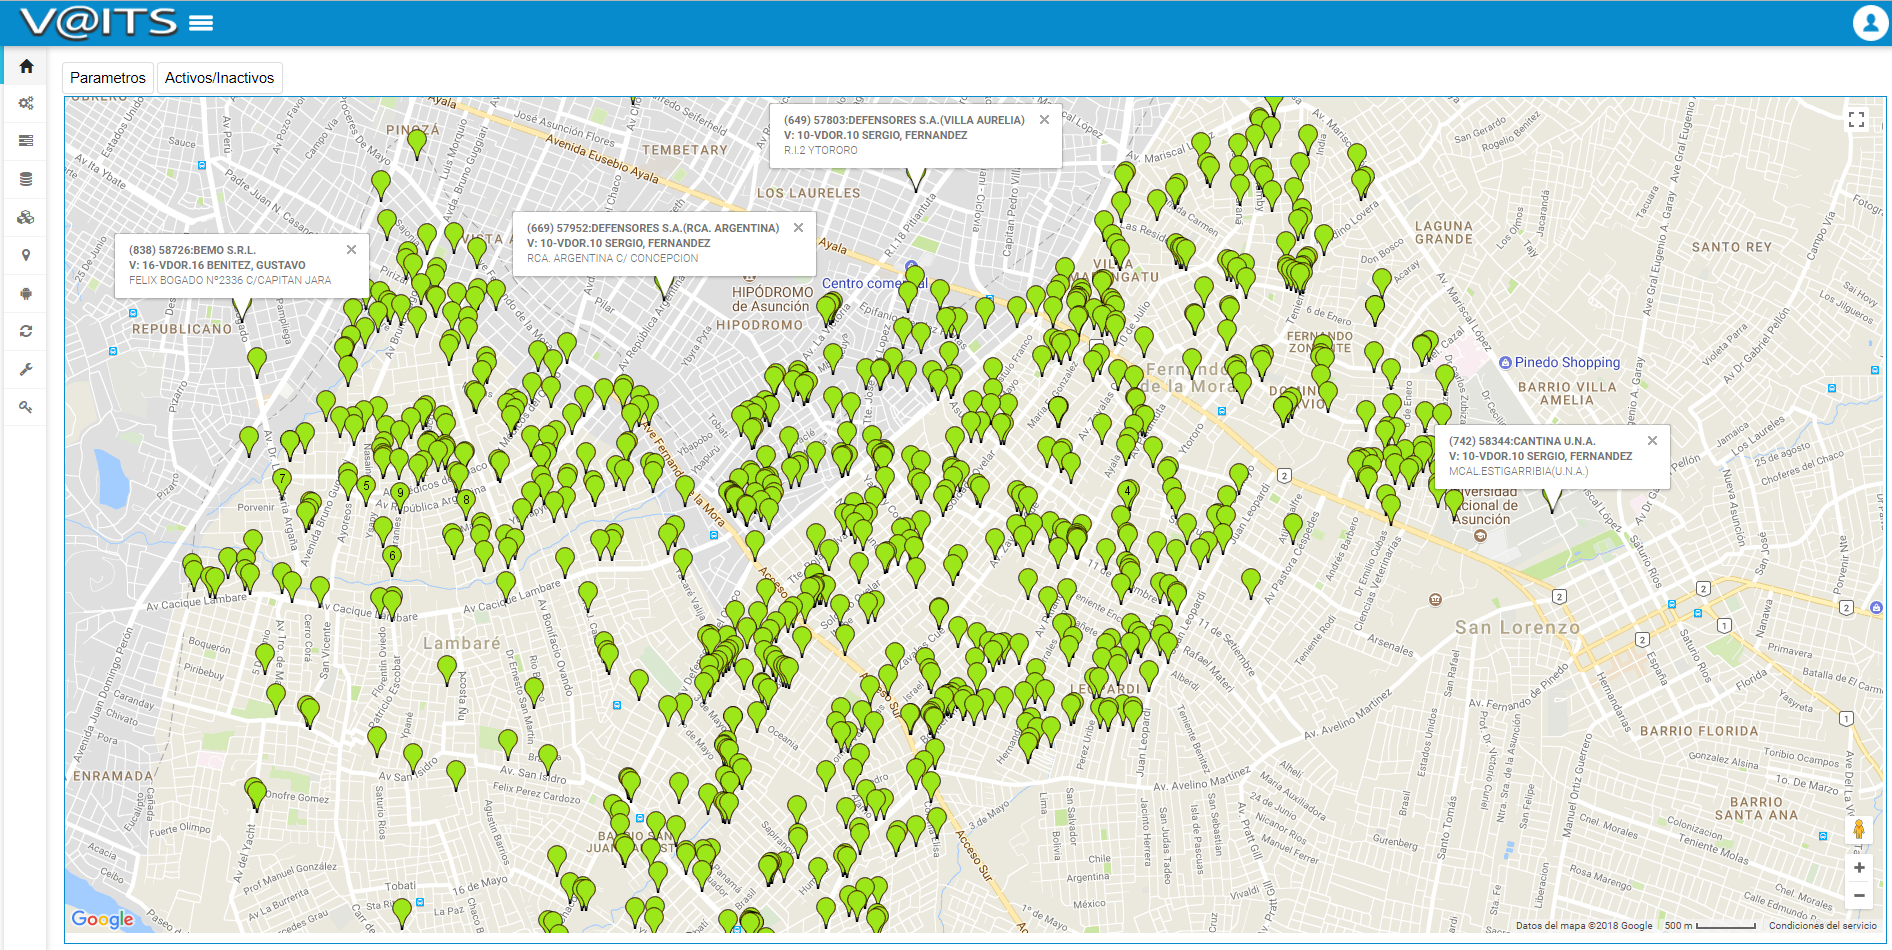The image size is (1892, 950).
Task: Select map marker numbered 6
Action: click(392, 561)
